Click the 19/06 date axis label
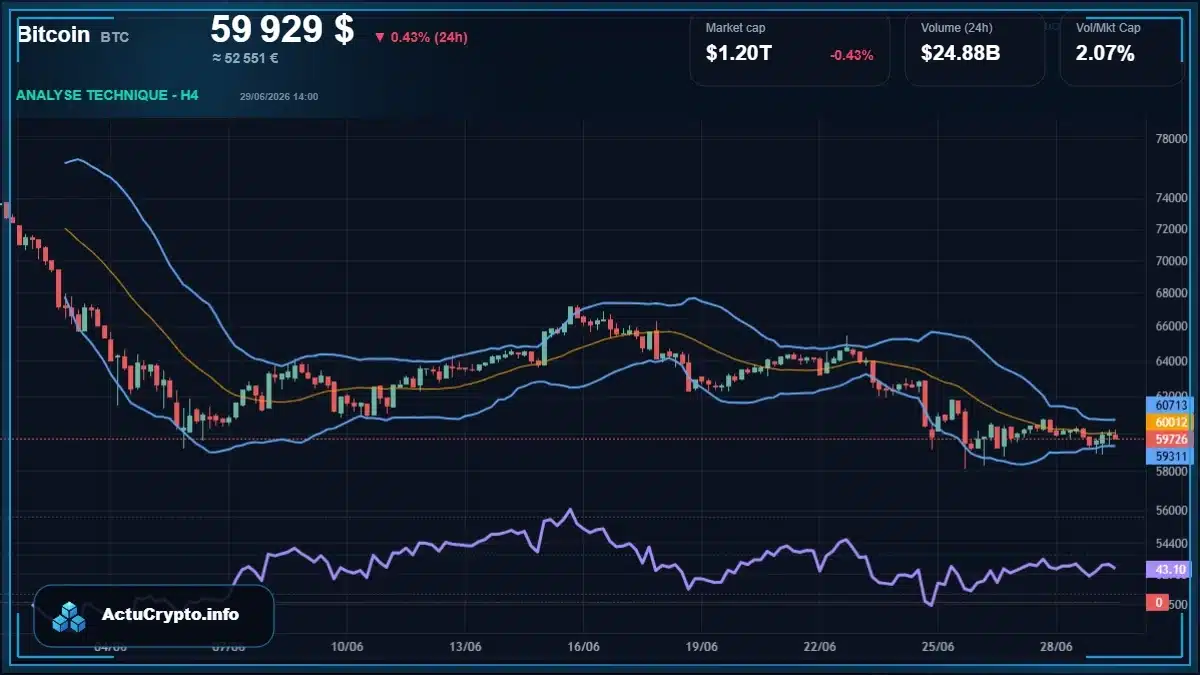This screenshot has width=1200, height=675. click(701, 647)
